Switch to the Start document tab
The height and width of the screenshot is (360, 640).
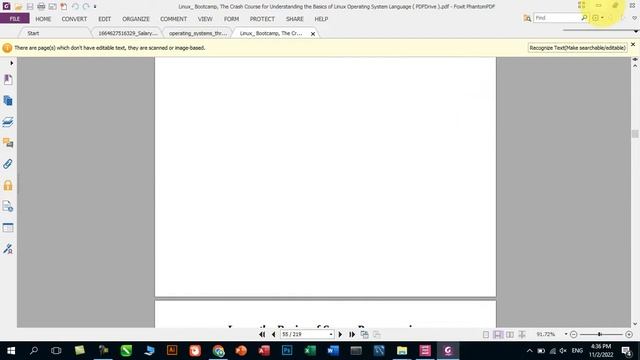33,33
